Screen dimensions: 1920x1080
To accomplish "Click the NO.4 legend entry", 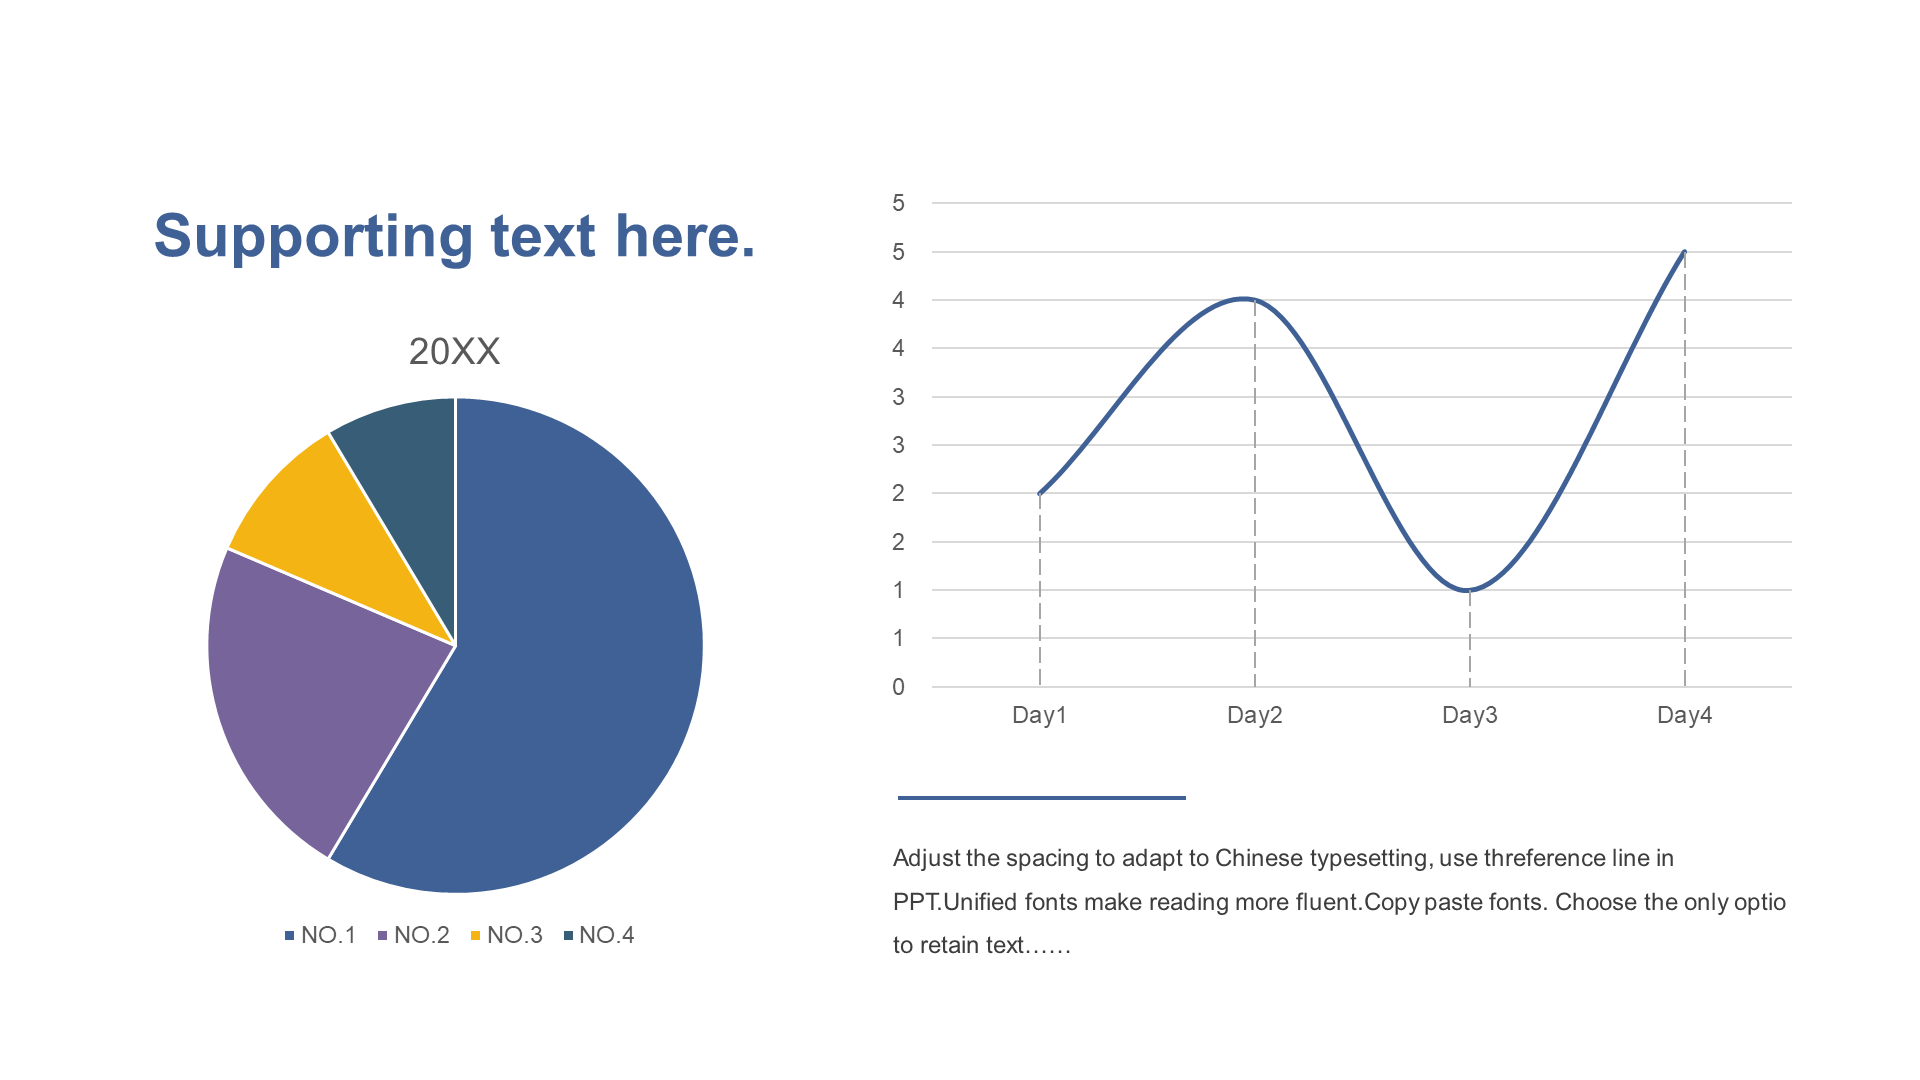I will pos(599,935).
